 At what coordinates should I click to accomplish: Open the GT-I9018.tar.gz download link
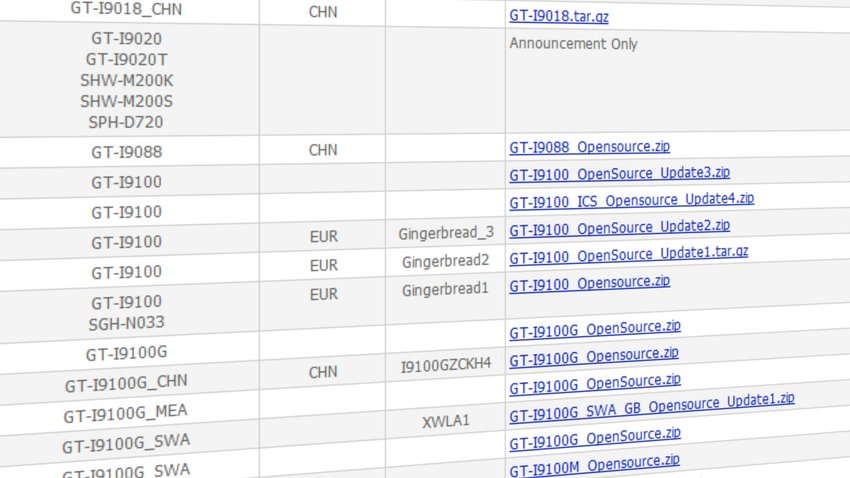[558, 16]
